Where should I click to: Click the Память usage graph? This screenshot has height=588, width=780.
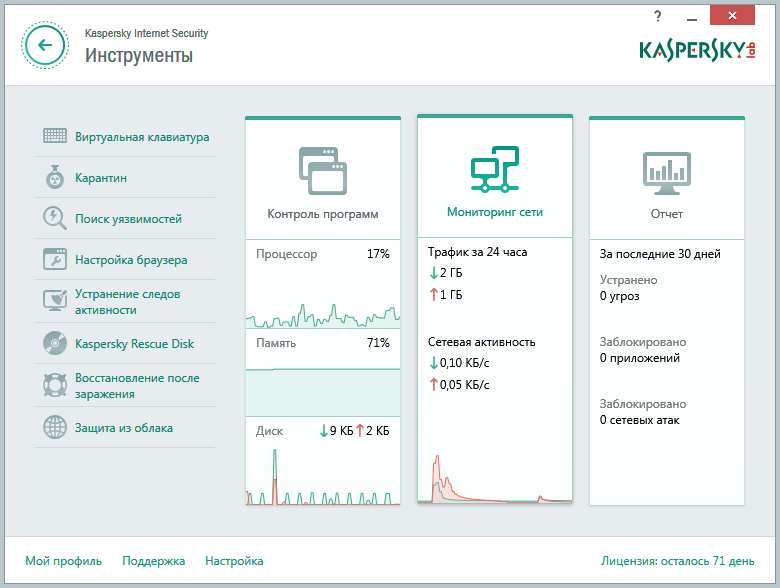tap(323, 392)
